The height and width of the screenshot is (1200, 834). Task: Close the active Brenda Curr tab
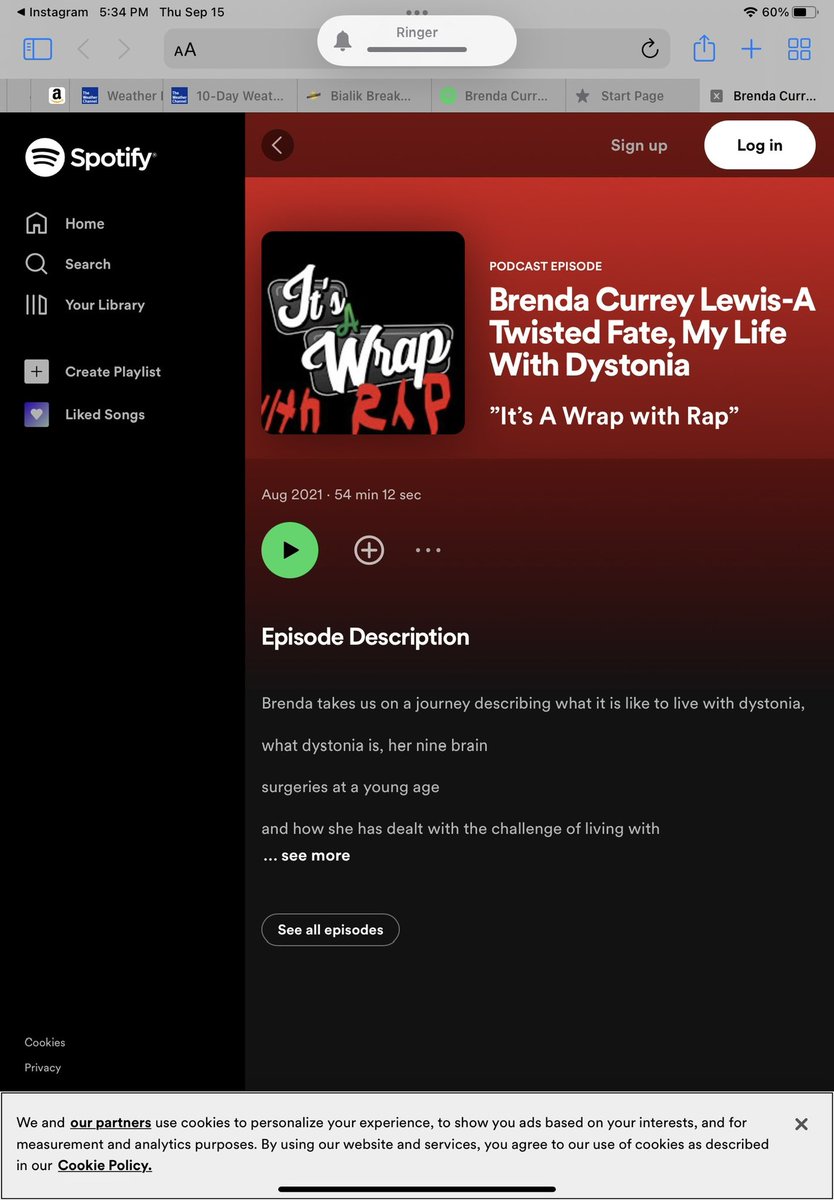point(716,96)
